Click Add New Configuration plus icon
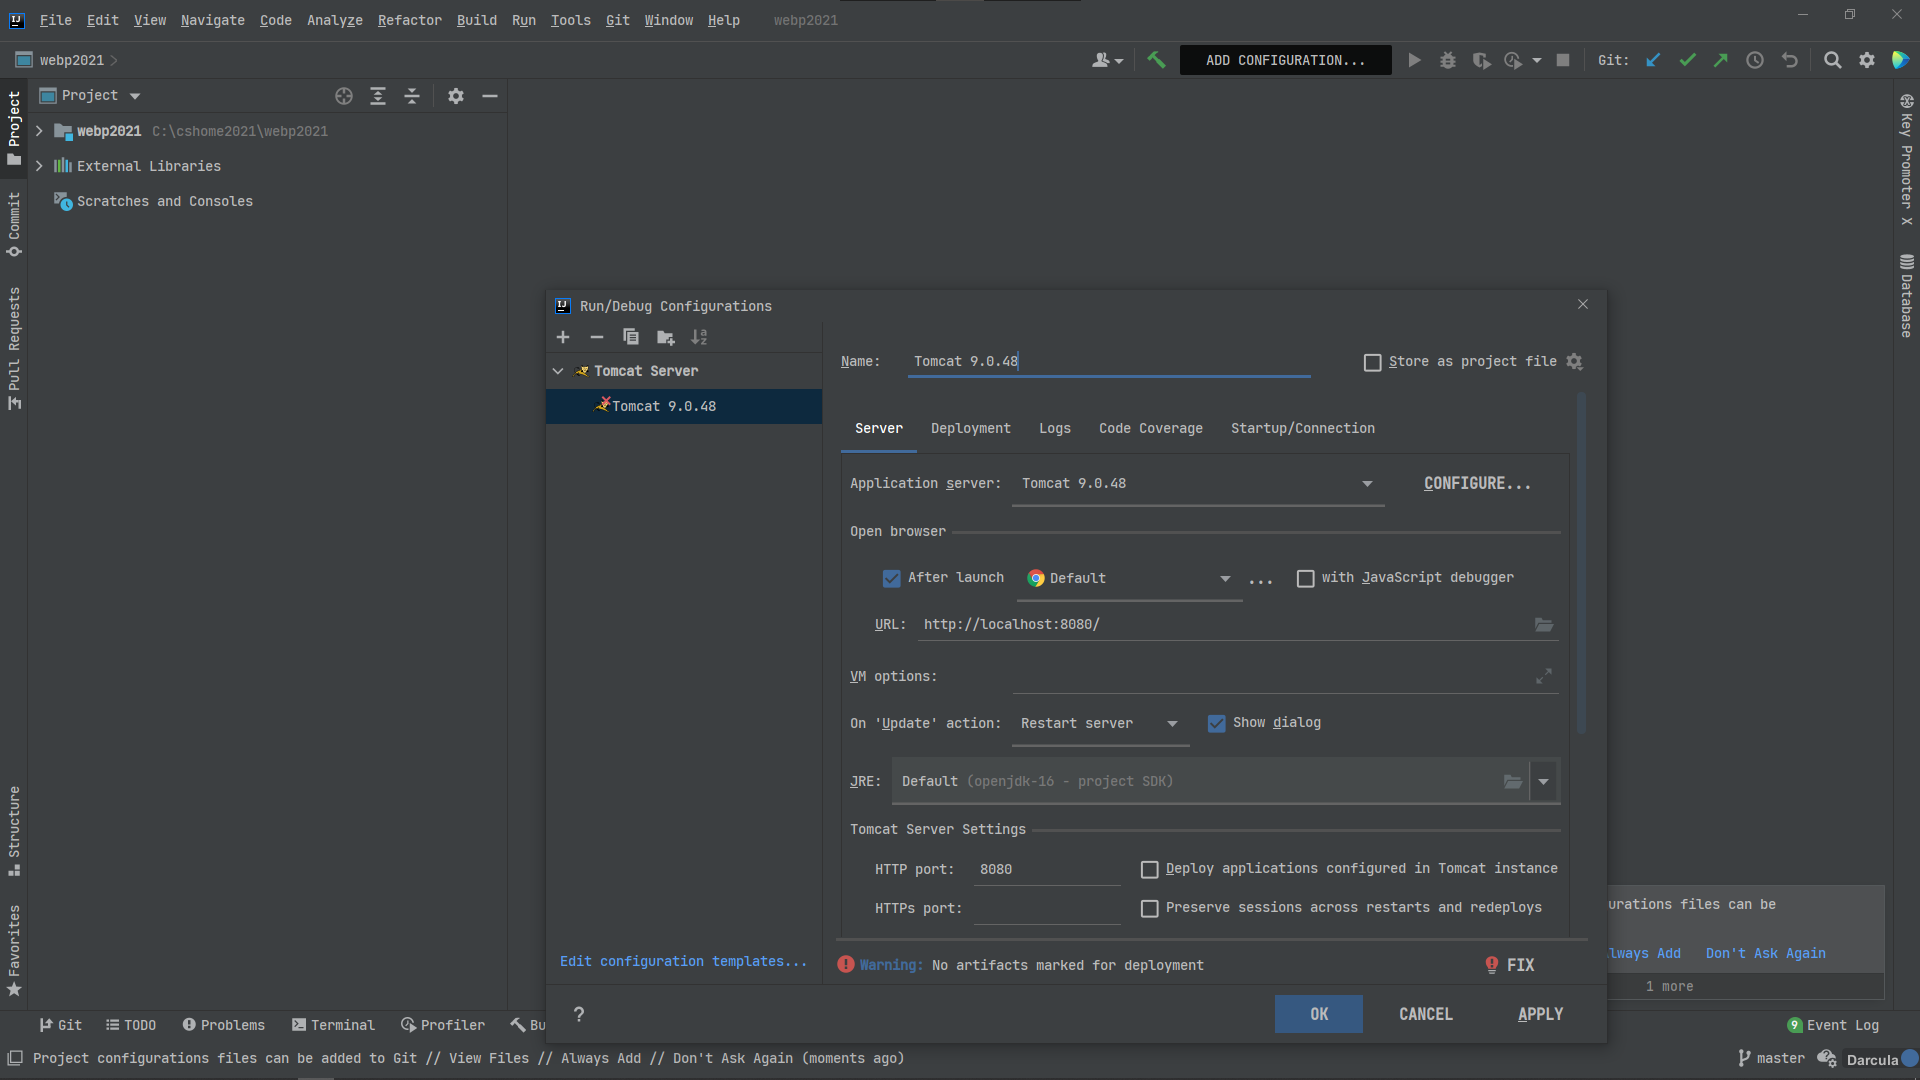This screenshot has width=1920, height=1080. [x=563, y=337]
